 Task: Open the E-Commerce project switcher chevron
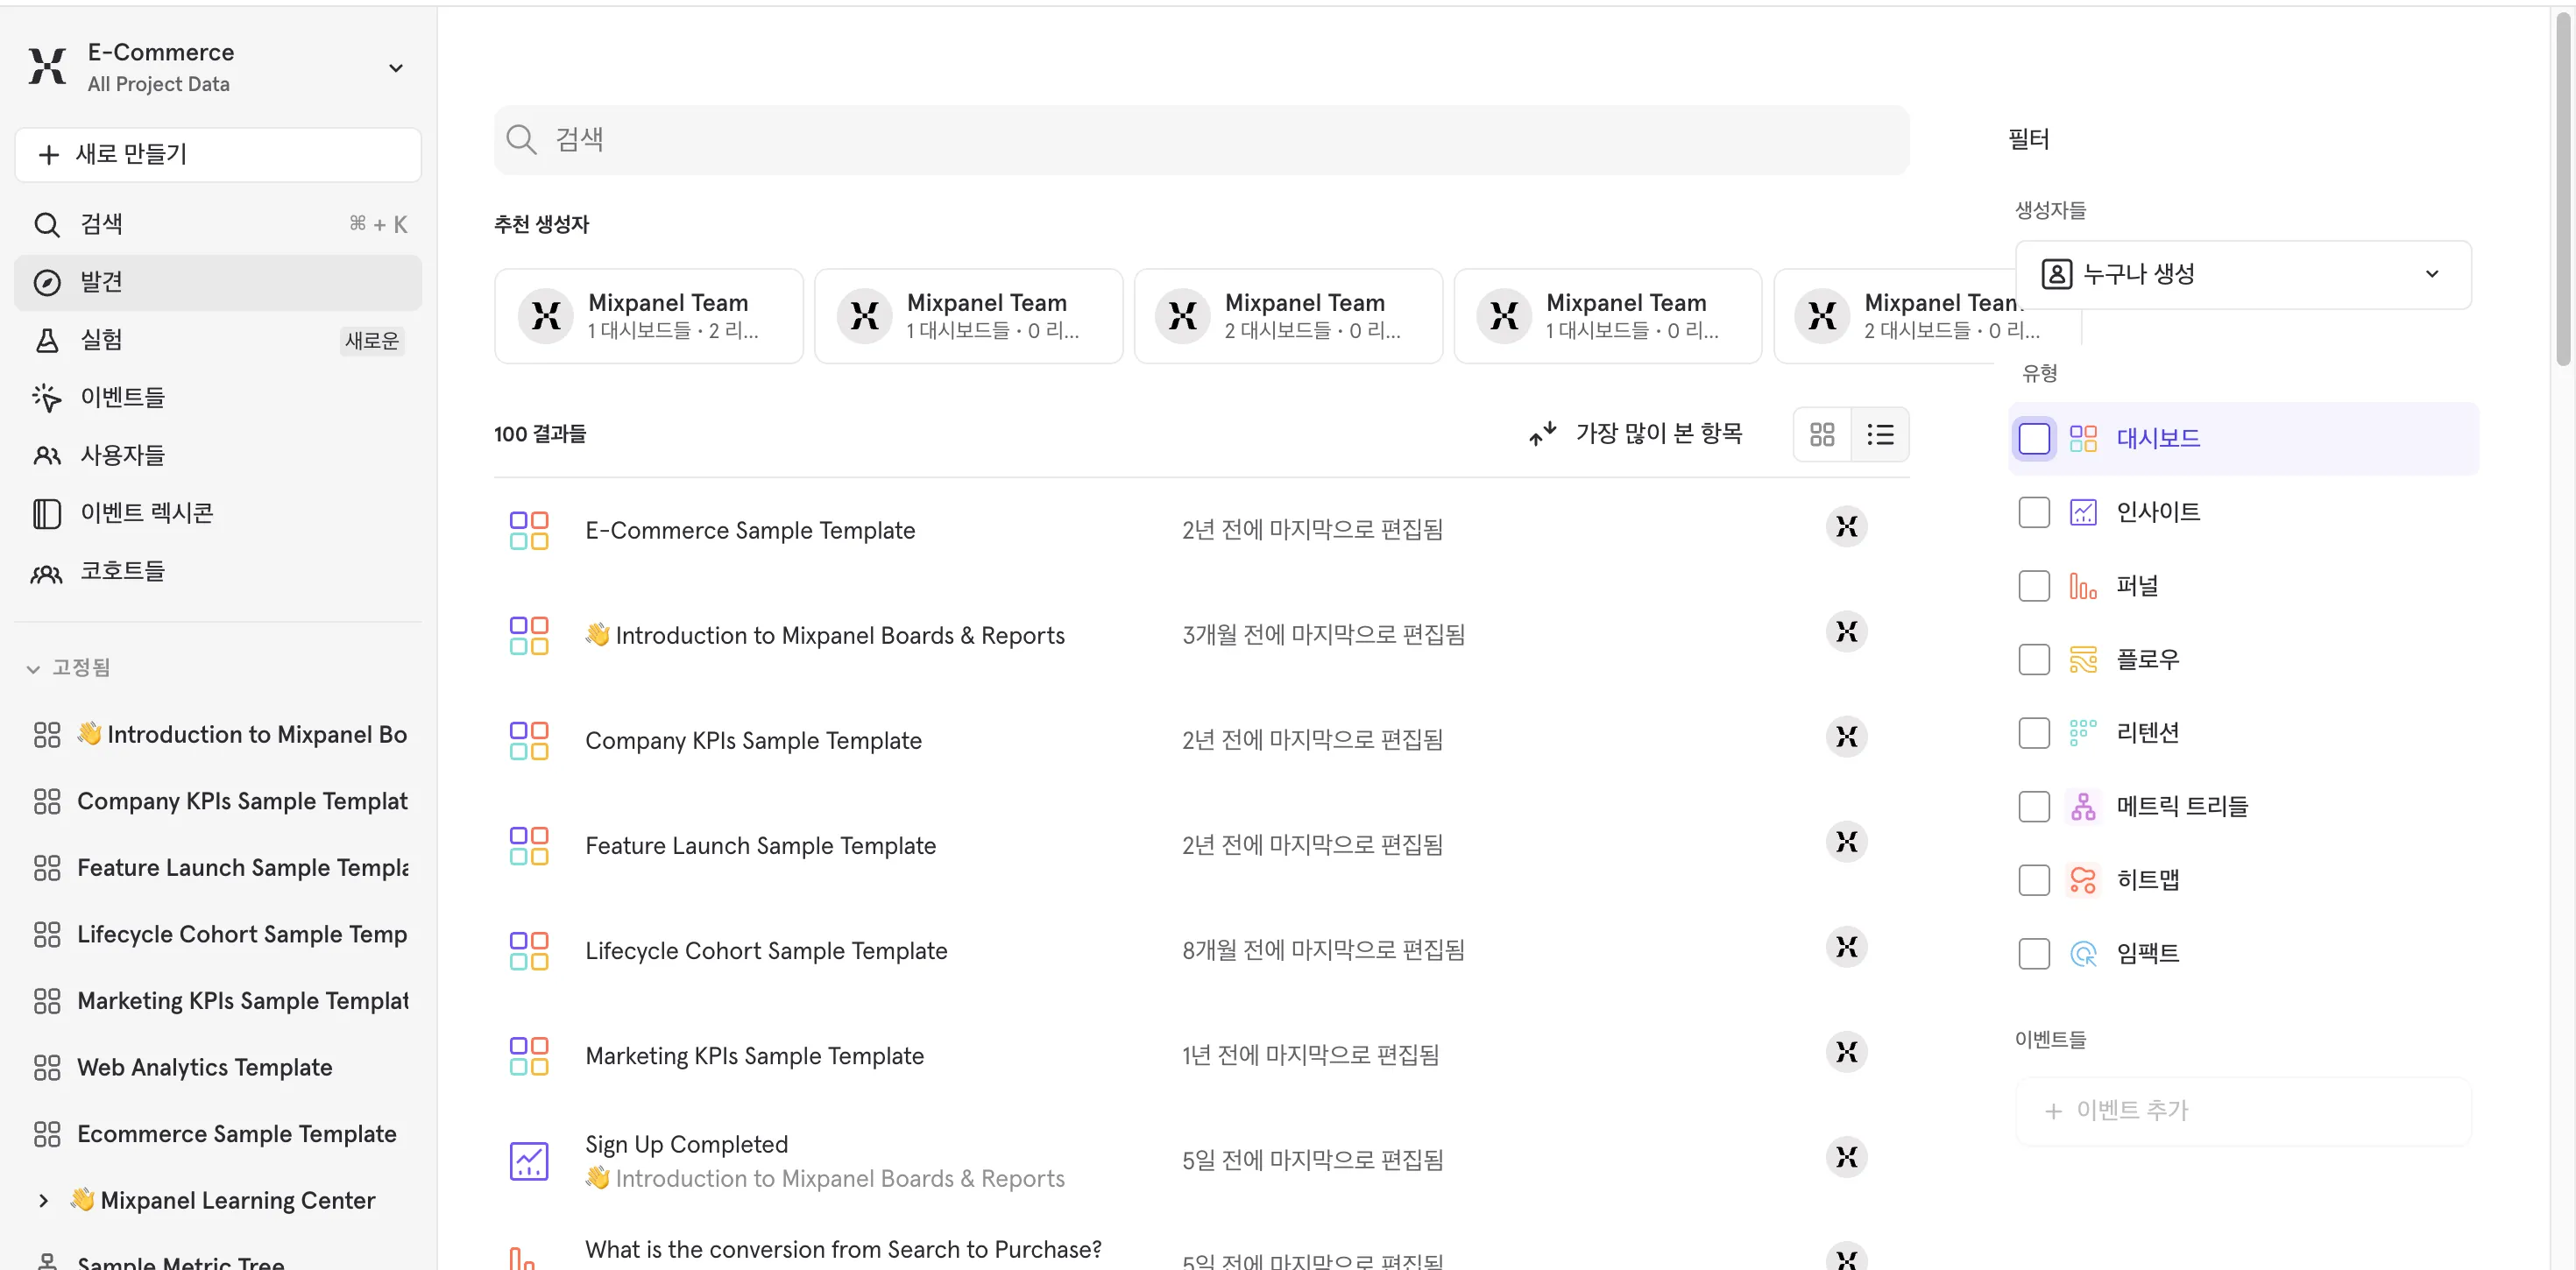[396, 68]
